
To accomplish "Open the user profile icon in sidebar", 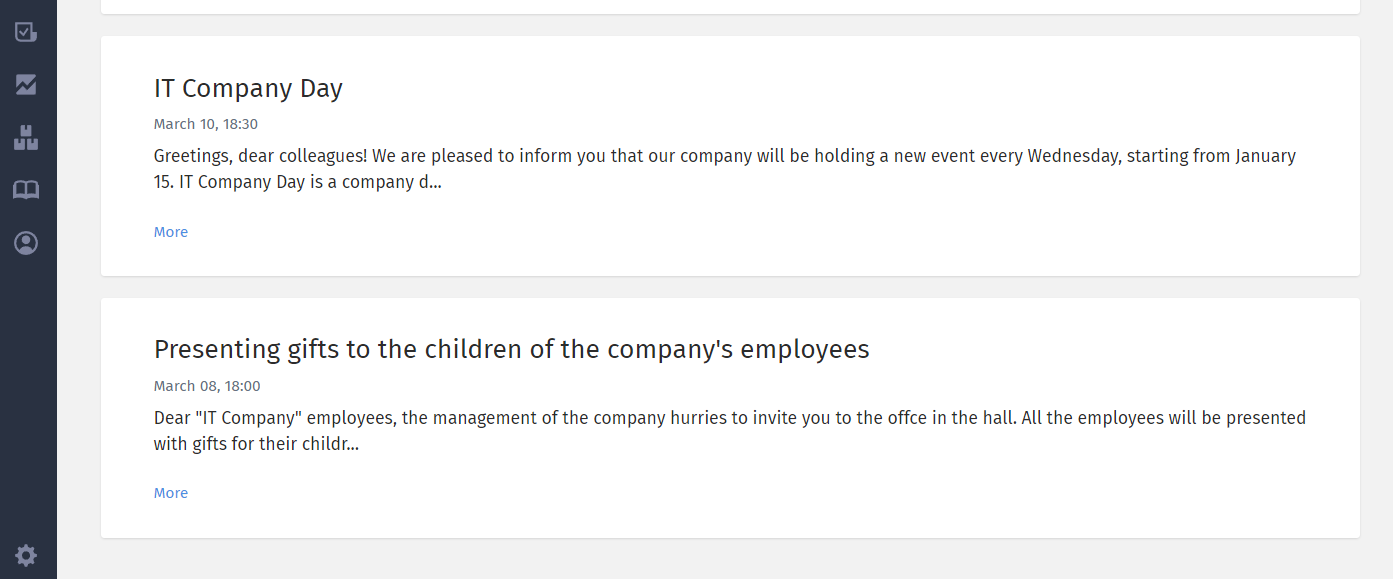I will pos(26,243).
